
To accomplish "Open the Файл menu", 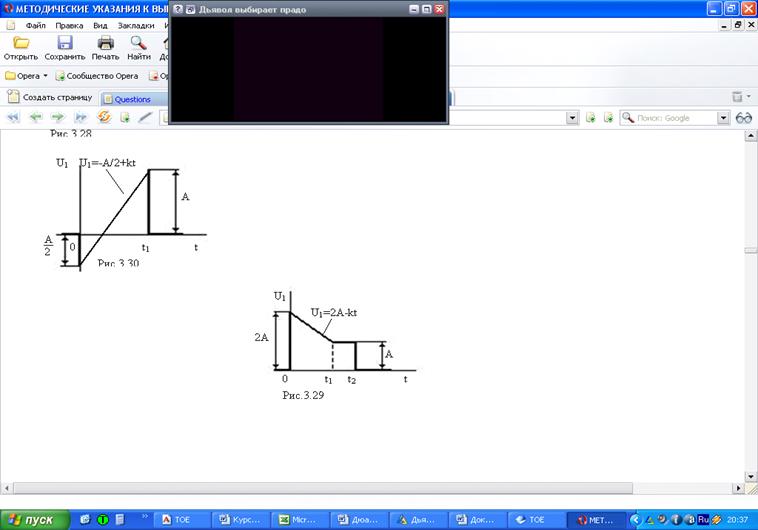I will point(36,26).
